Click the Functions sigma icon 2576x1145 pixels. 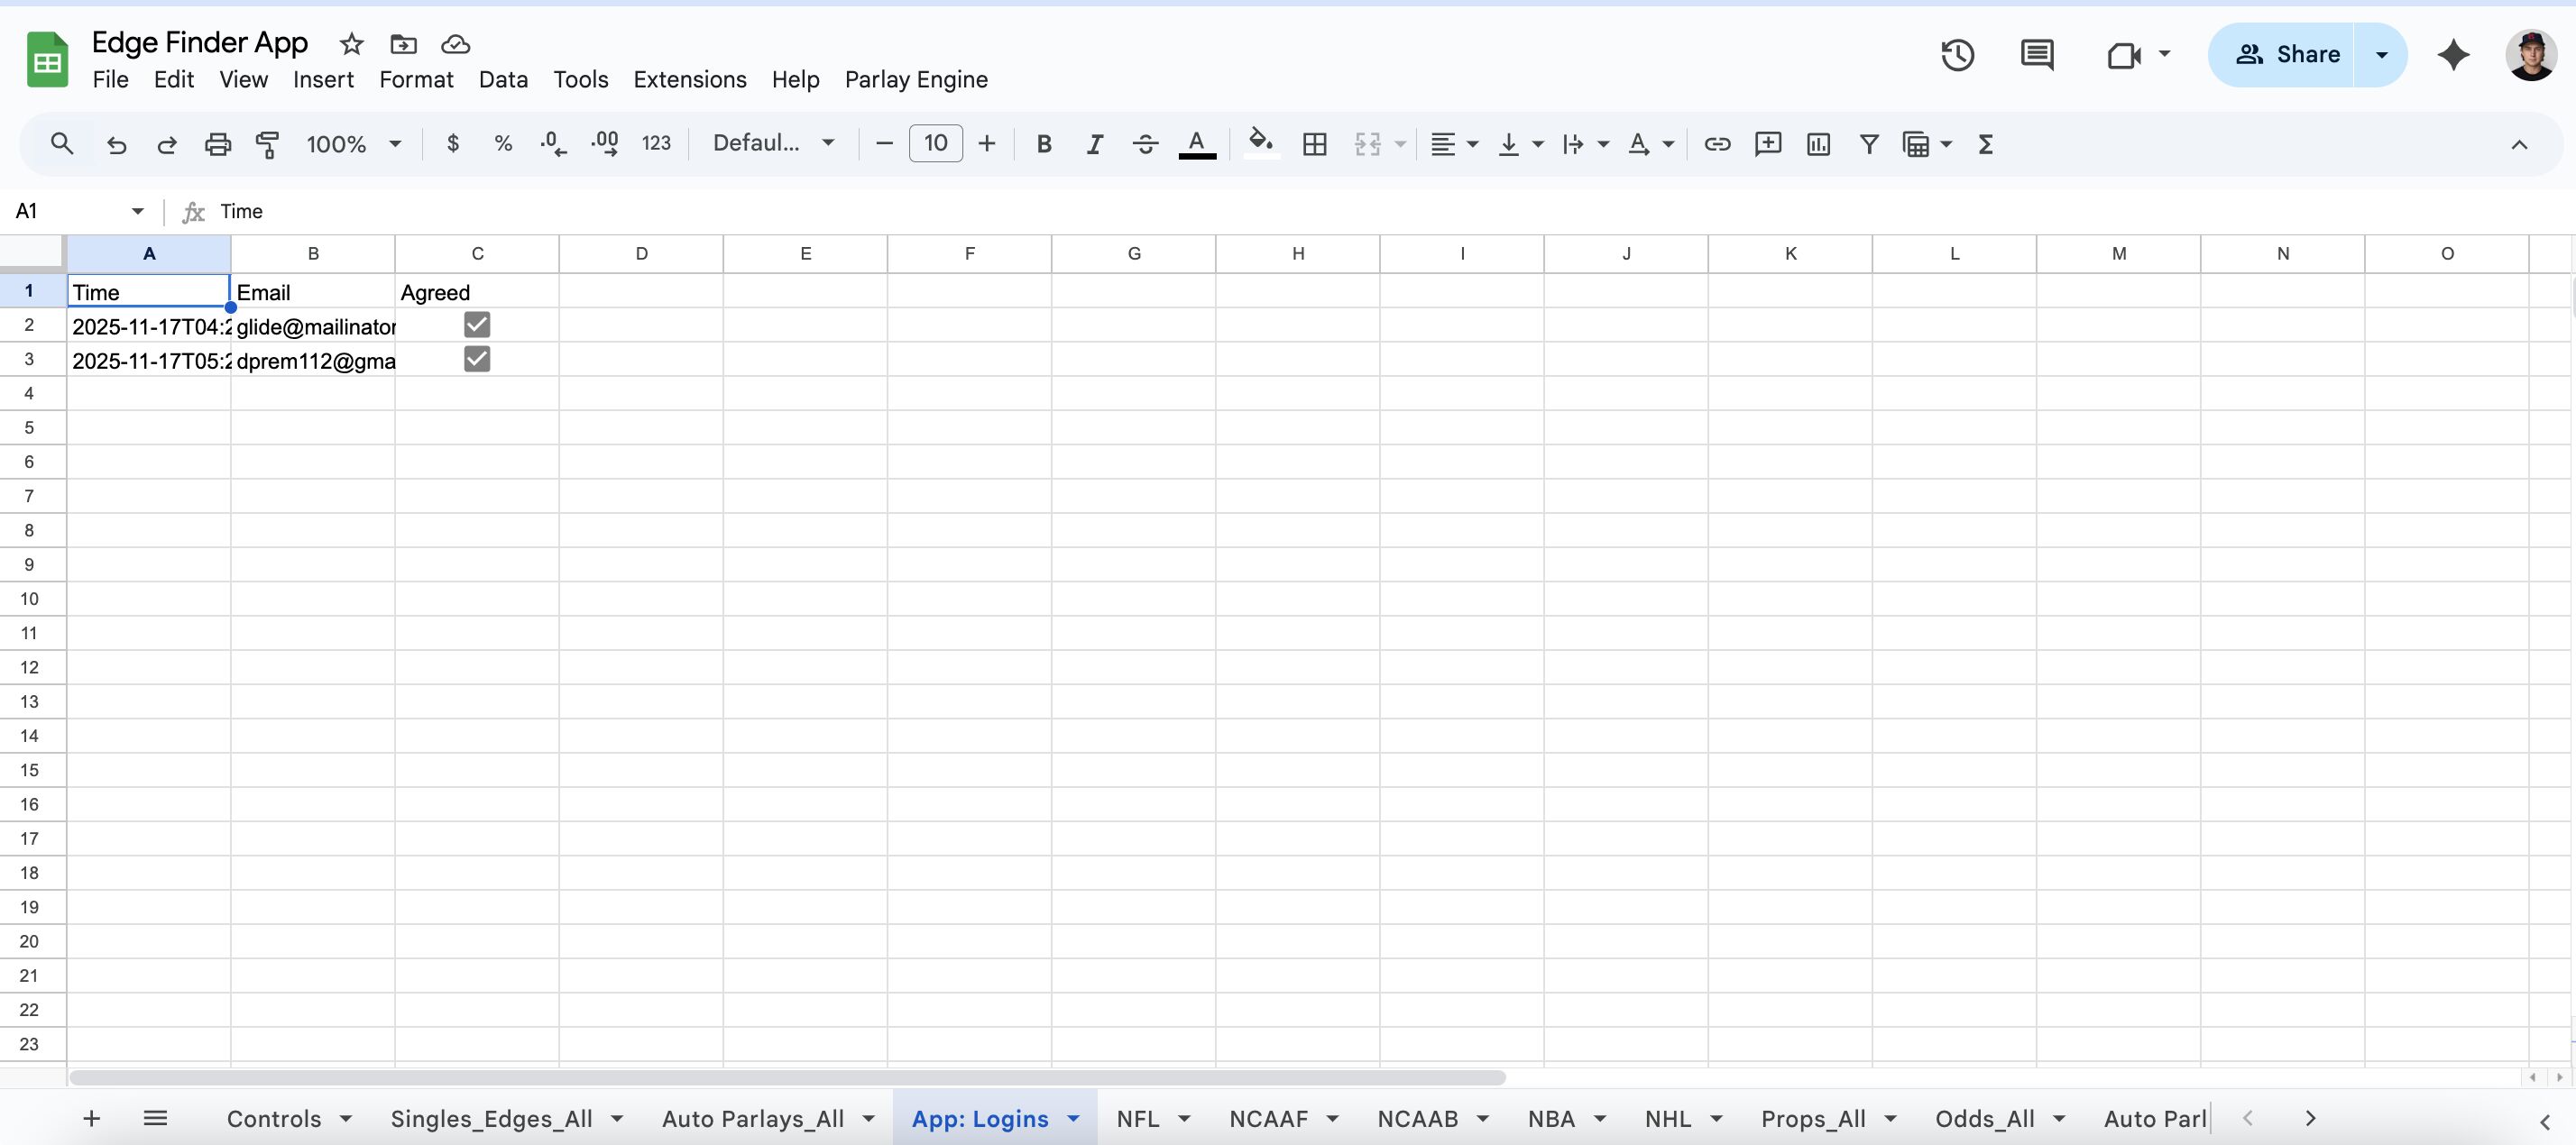(x=1986, y=144)
